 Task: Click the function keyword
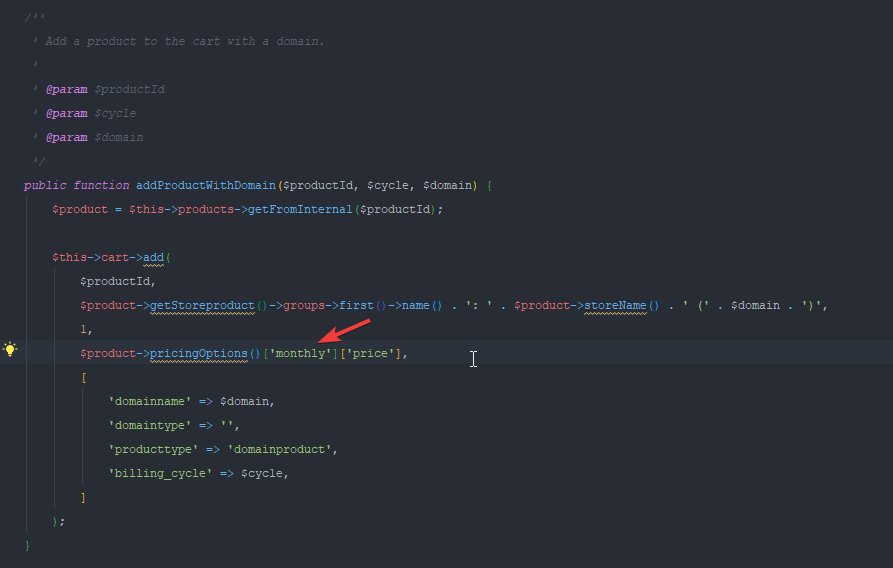(x=101, y=185)
